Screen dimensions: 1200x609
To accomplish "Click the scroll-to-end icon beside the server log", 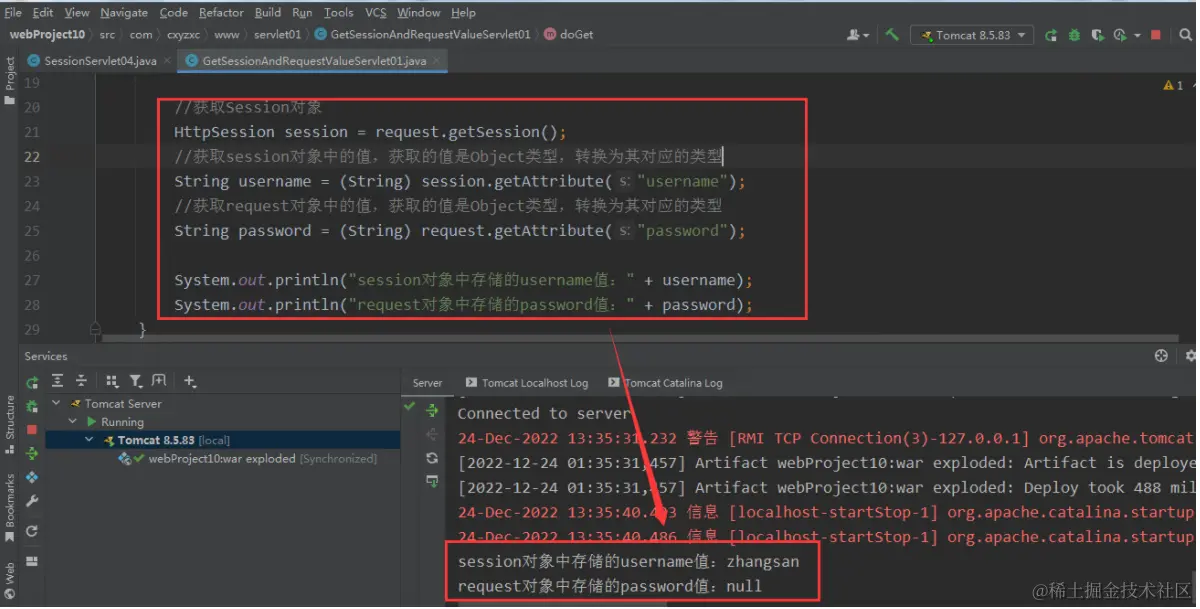I will pos(432,481).
